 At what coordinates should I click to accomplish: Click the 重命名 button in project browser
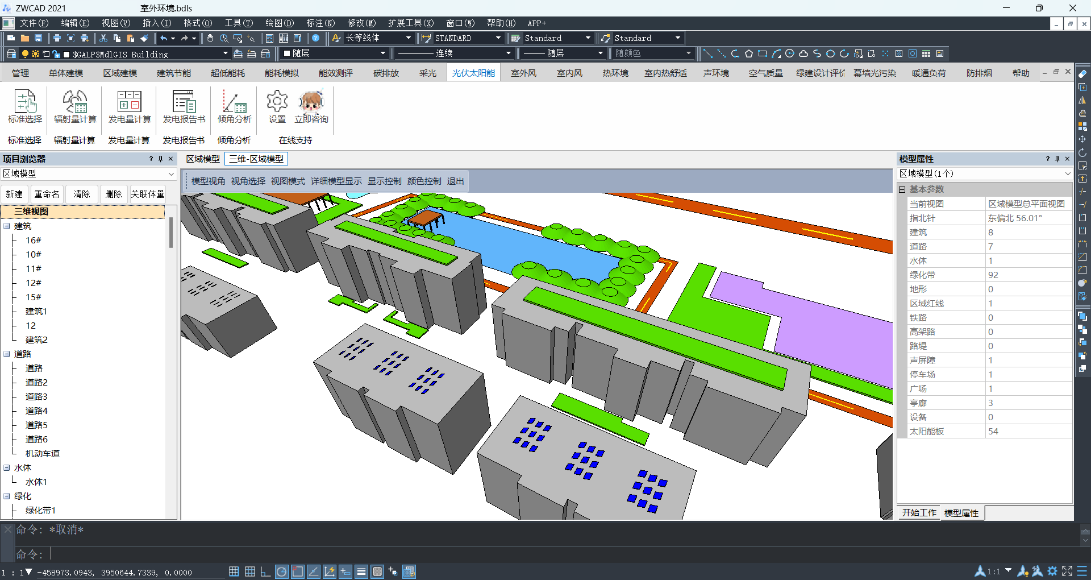pyautogui.click(x=47, y=194)
